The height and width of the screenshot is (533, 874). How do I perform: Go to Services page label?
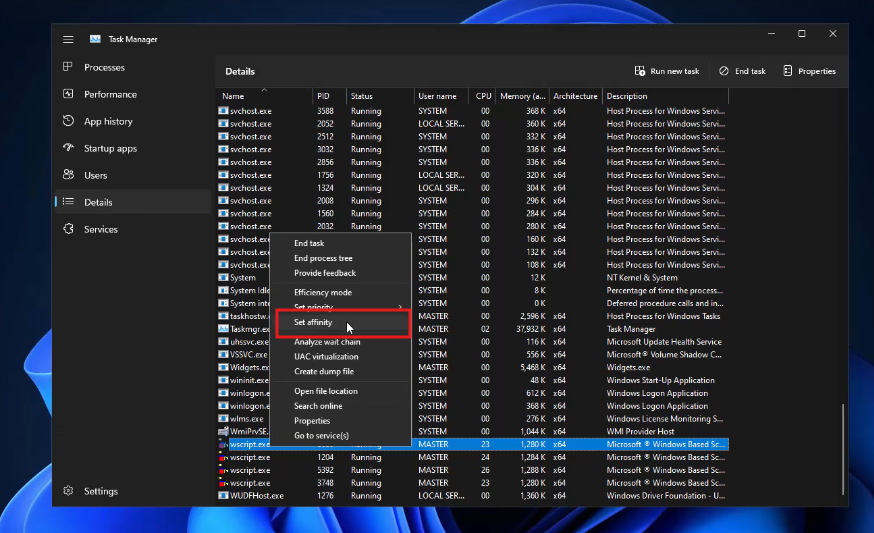[x=101, y=229]
